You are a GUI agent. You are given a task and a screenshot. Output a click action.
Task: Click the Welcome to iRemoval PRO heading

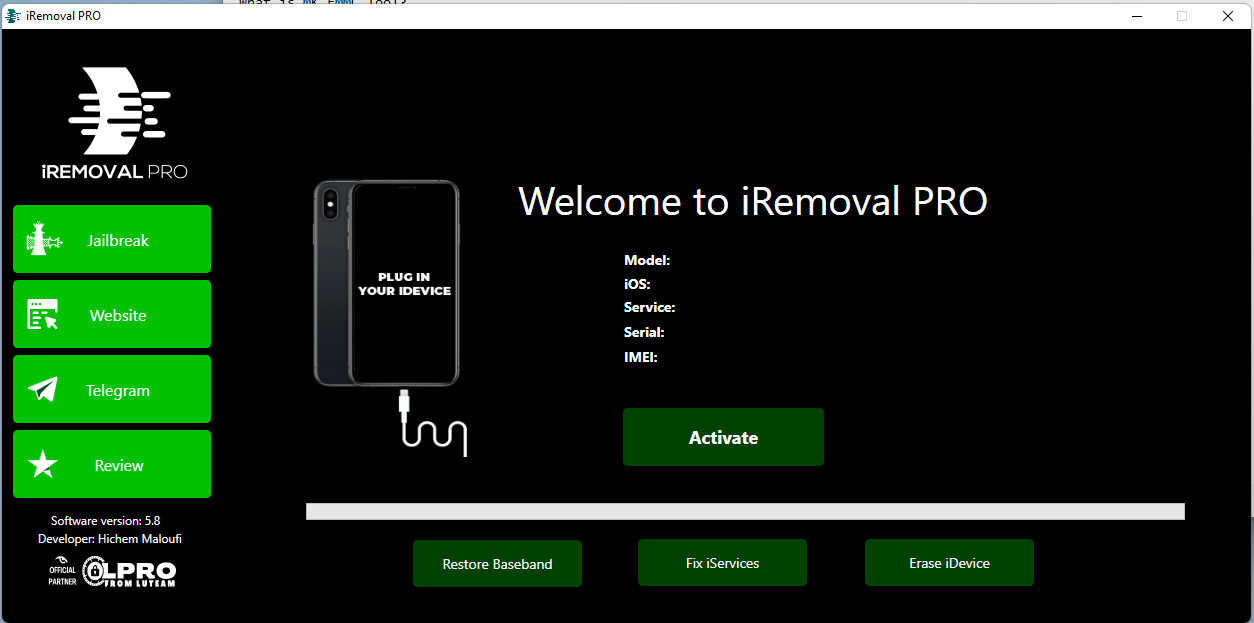753,201
